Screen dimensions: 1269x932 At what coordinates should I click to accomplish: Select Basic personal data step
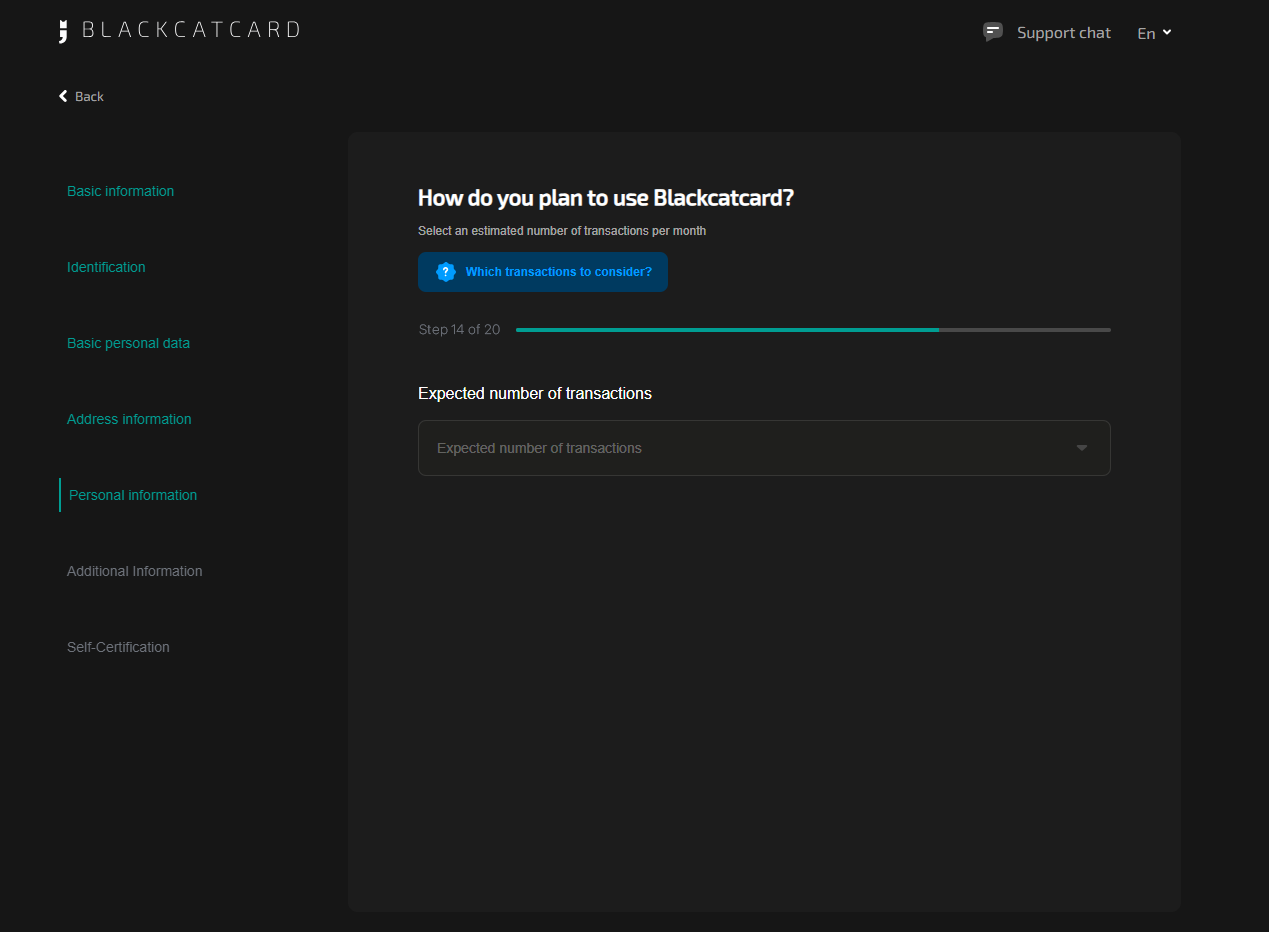pyautogui.click(x=128, y=343)
